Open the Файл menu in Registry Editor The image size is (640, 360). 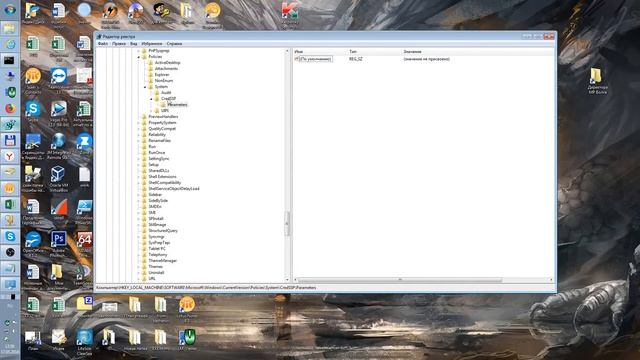[x=103, y=44]
